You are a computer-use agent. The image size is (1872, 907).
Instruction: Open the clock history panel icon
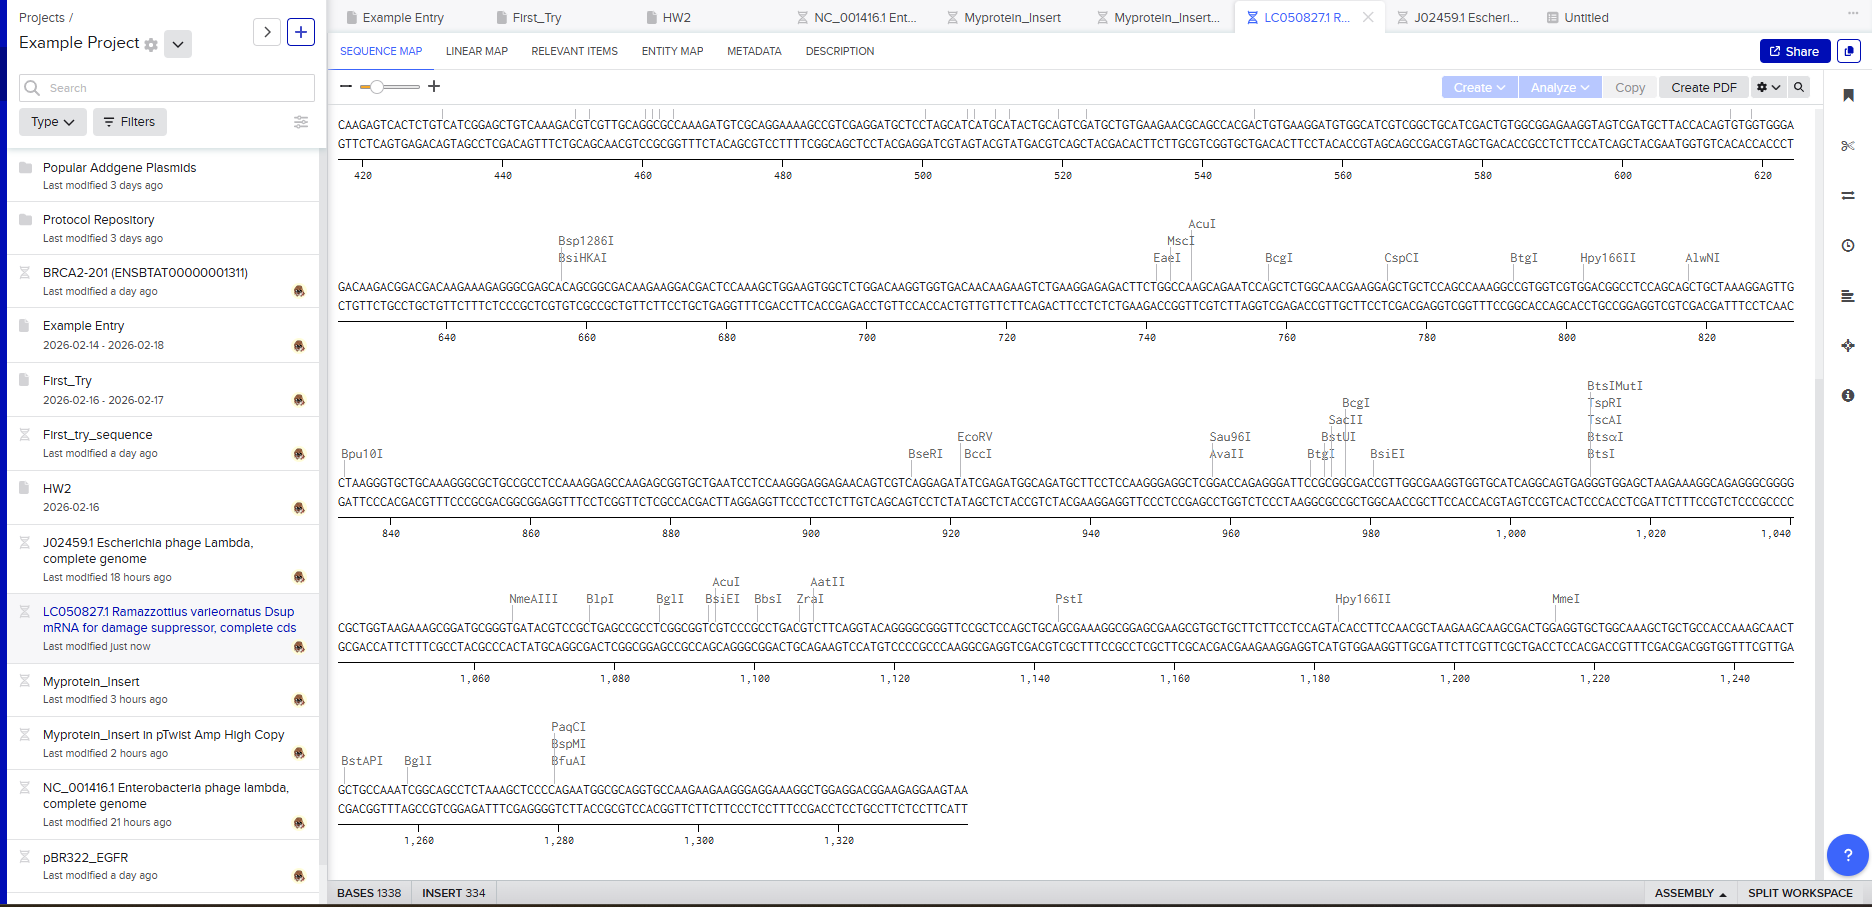tap(1848, 246)
